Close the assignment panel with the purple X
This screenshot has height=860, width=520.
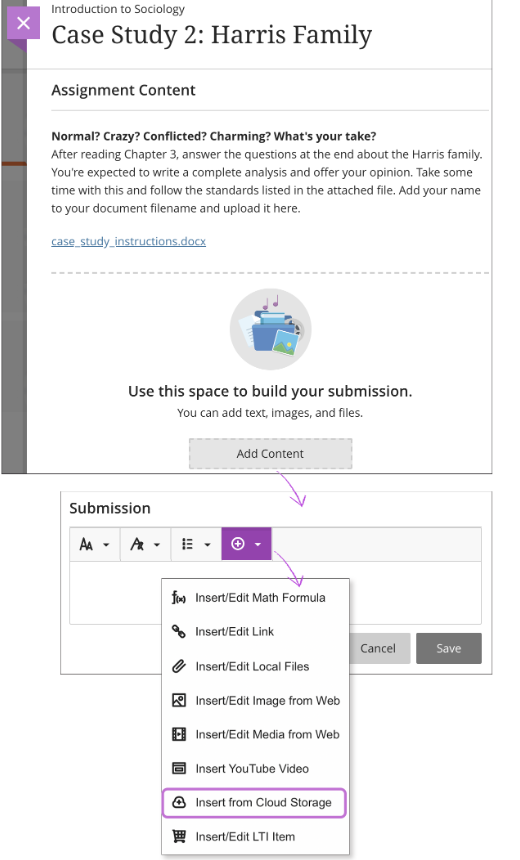pyautogui.click(x=23, y=23)
